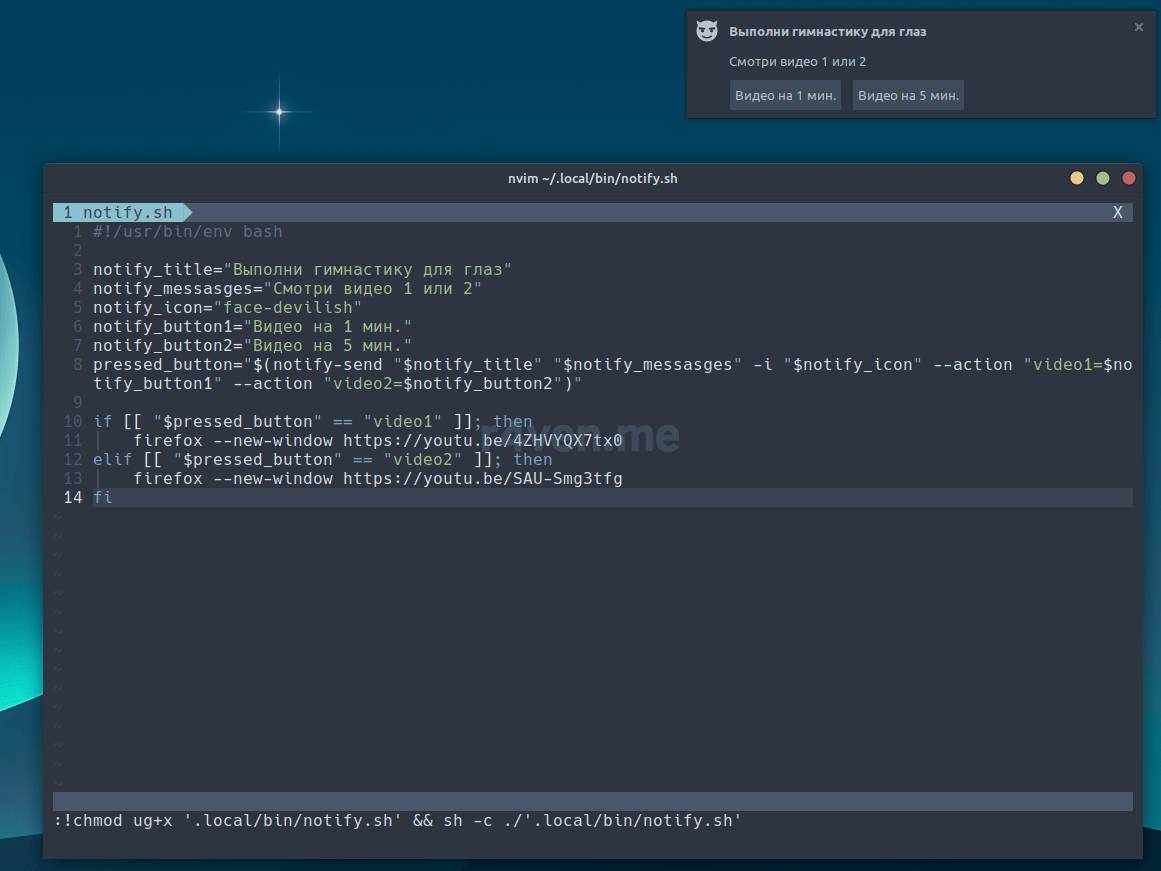Click the red close window button

[x=1129, y=178]
